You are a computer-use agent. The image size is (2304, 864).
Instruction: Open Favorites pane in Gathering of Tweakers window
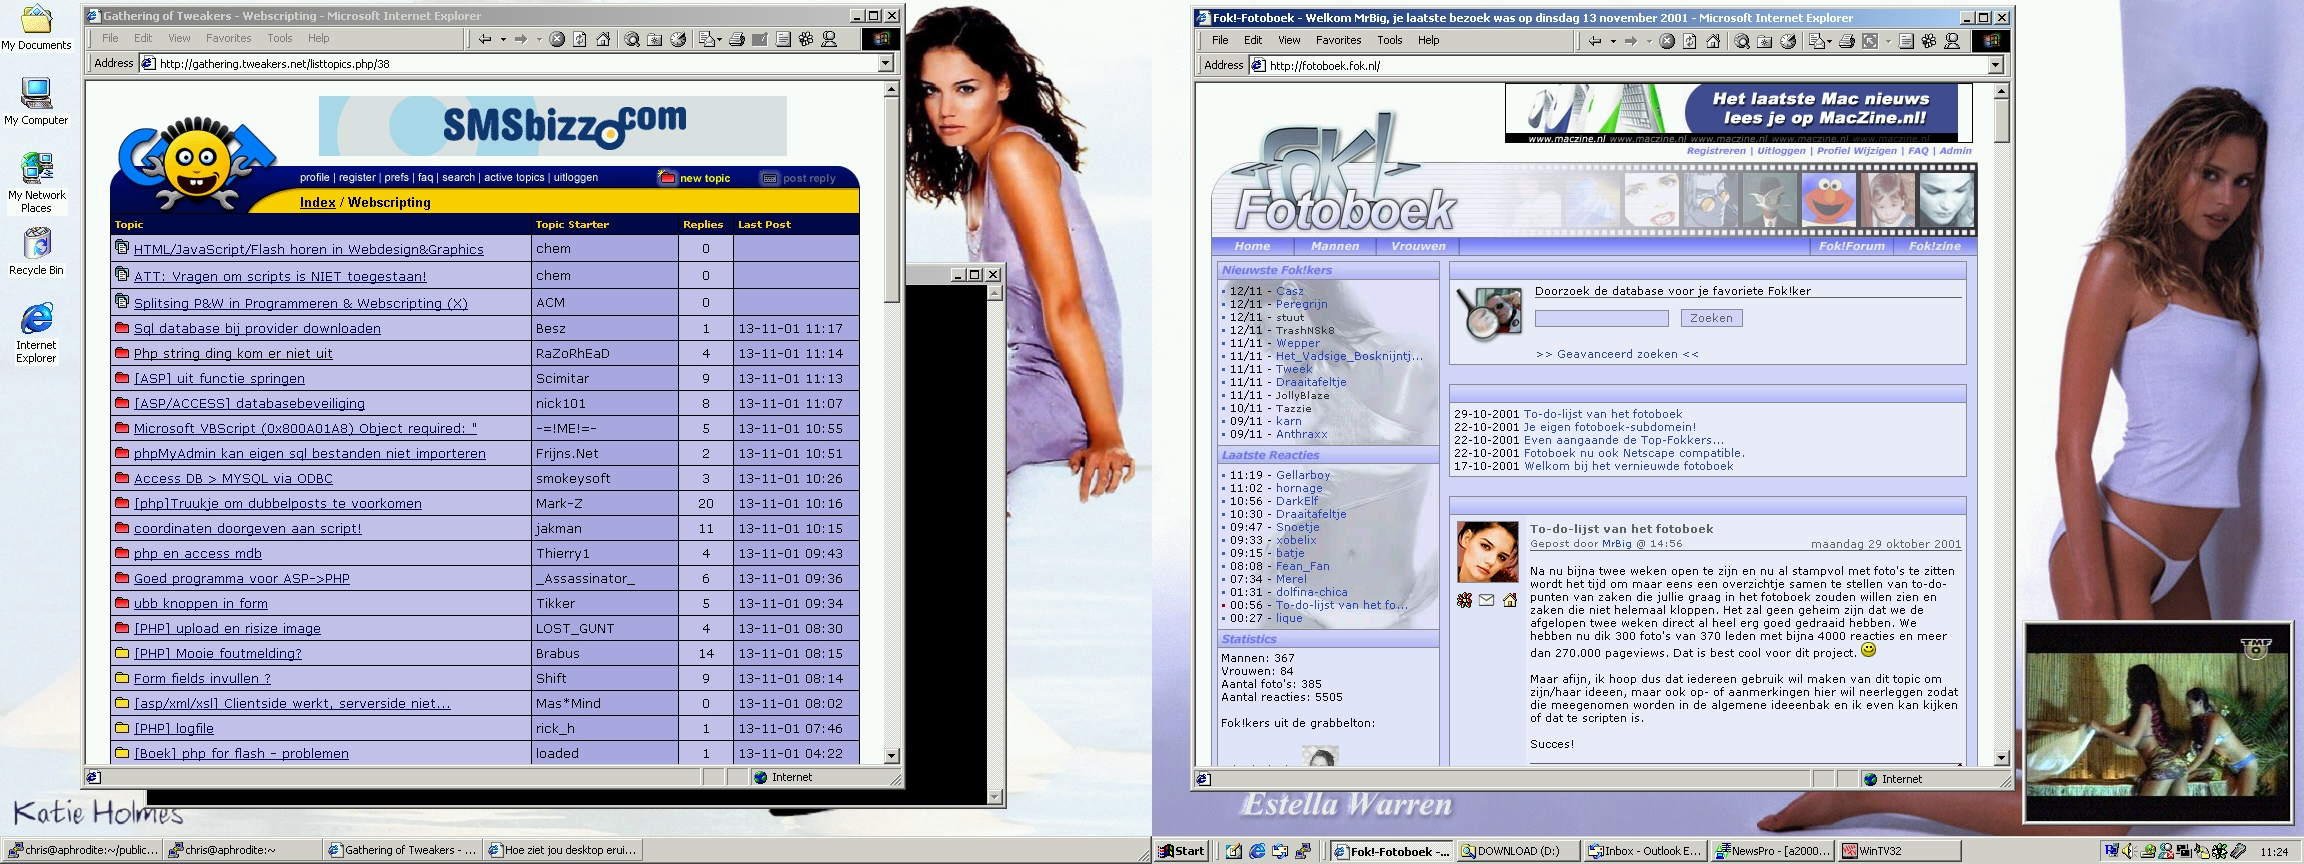pos(654,39)
